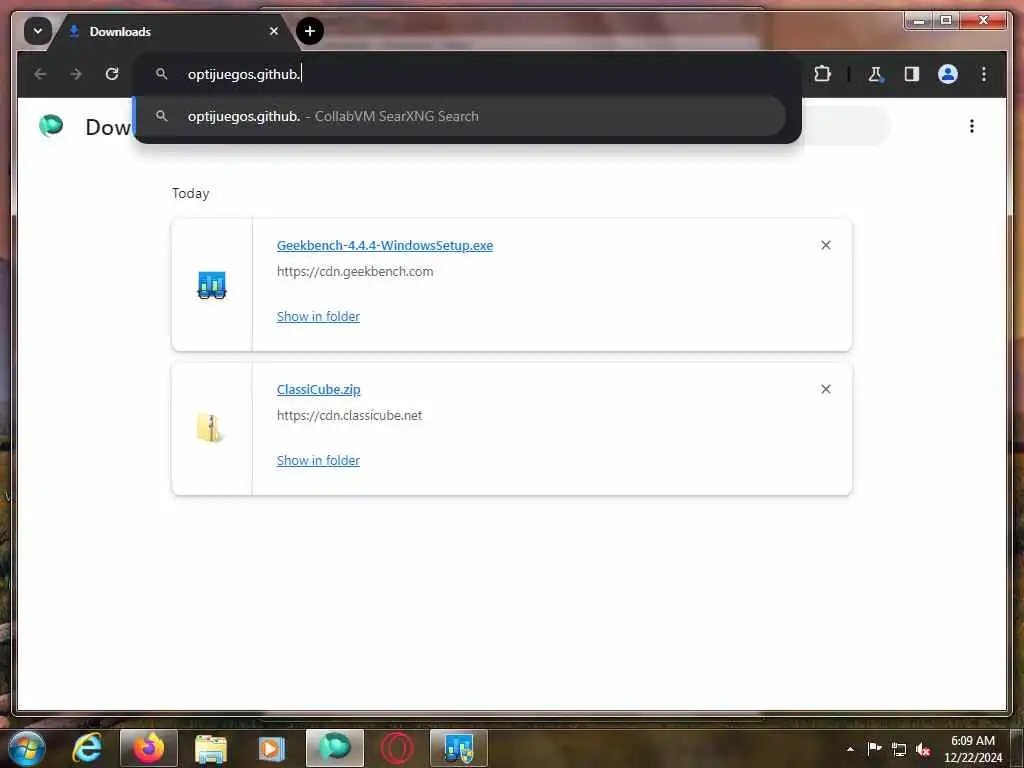1024x768 pixels.
Task: Toggle the side panel icon
Action: coord(912,74)
